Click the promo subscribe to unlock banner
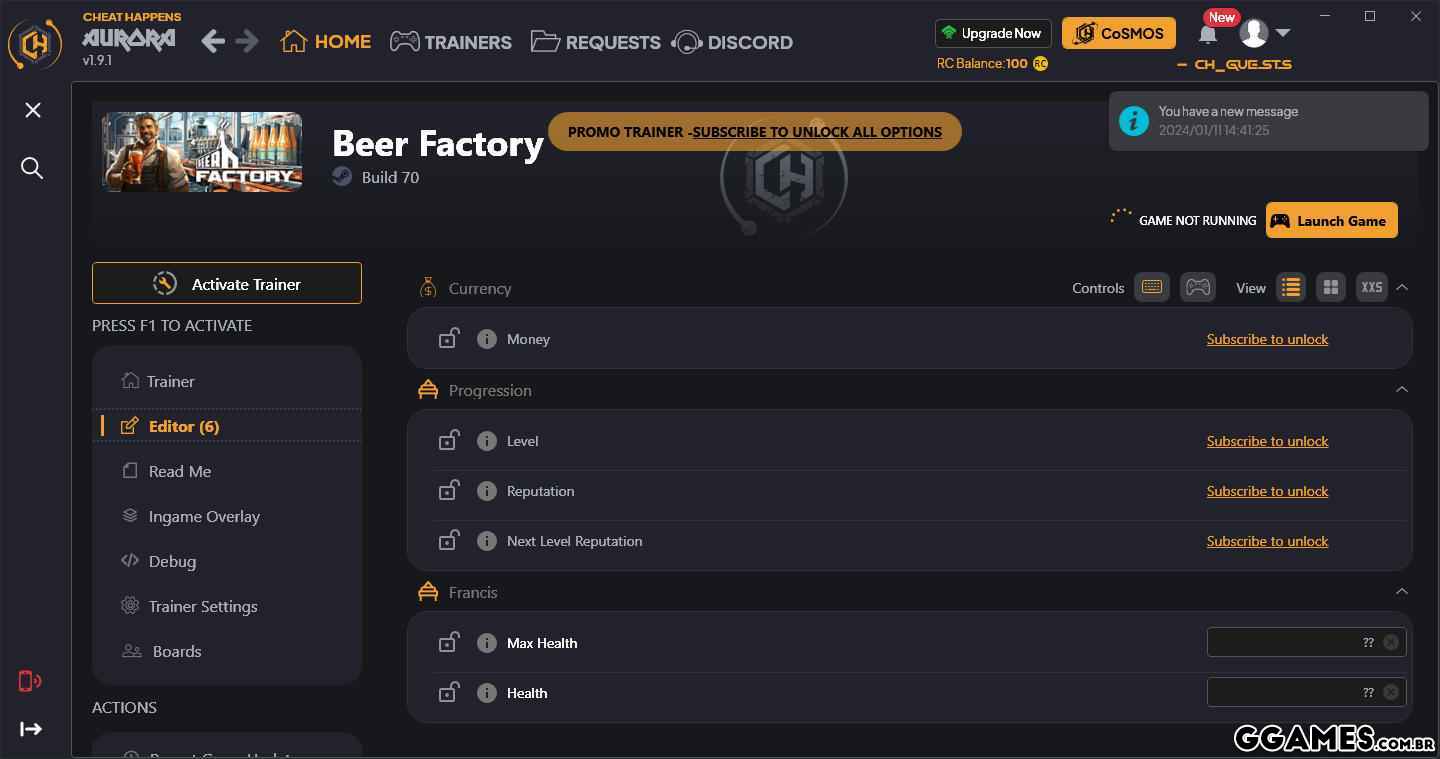 (x=755, y=131)
